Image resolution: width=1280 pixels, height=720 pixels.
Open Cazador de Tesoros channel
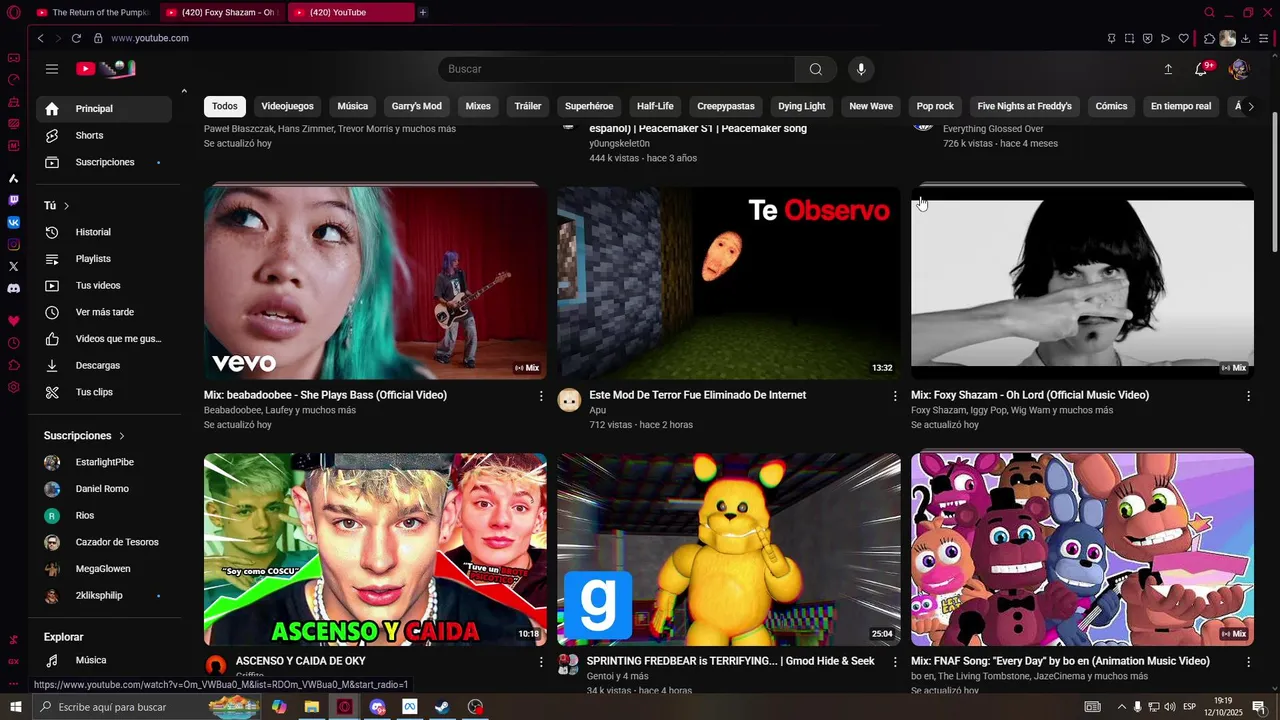coord(104,543)
